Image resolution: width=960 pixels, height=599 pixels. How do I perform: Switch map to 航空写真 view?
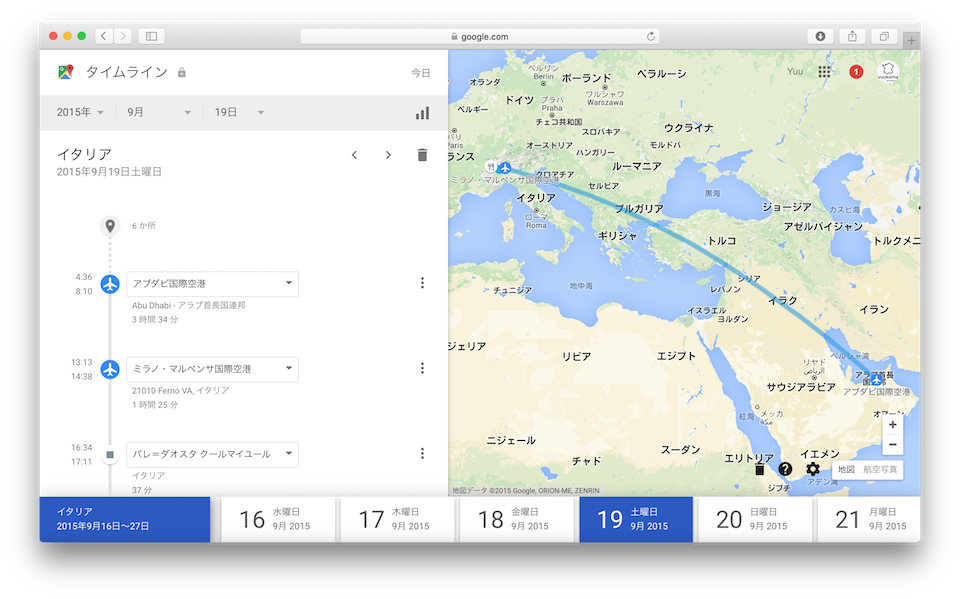coord(881,469)
